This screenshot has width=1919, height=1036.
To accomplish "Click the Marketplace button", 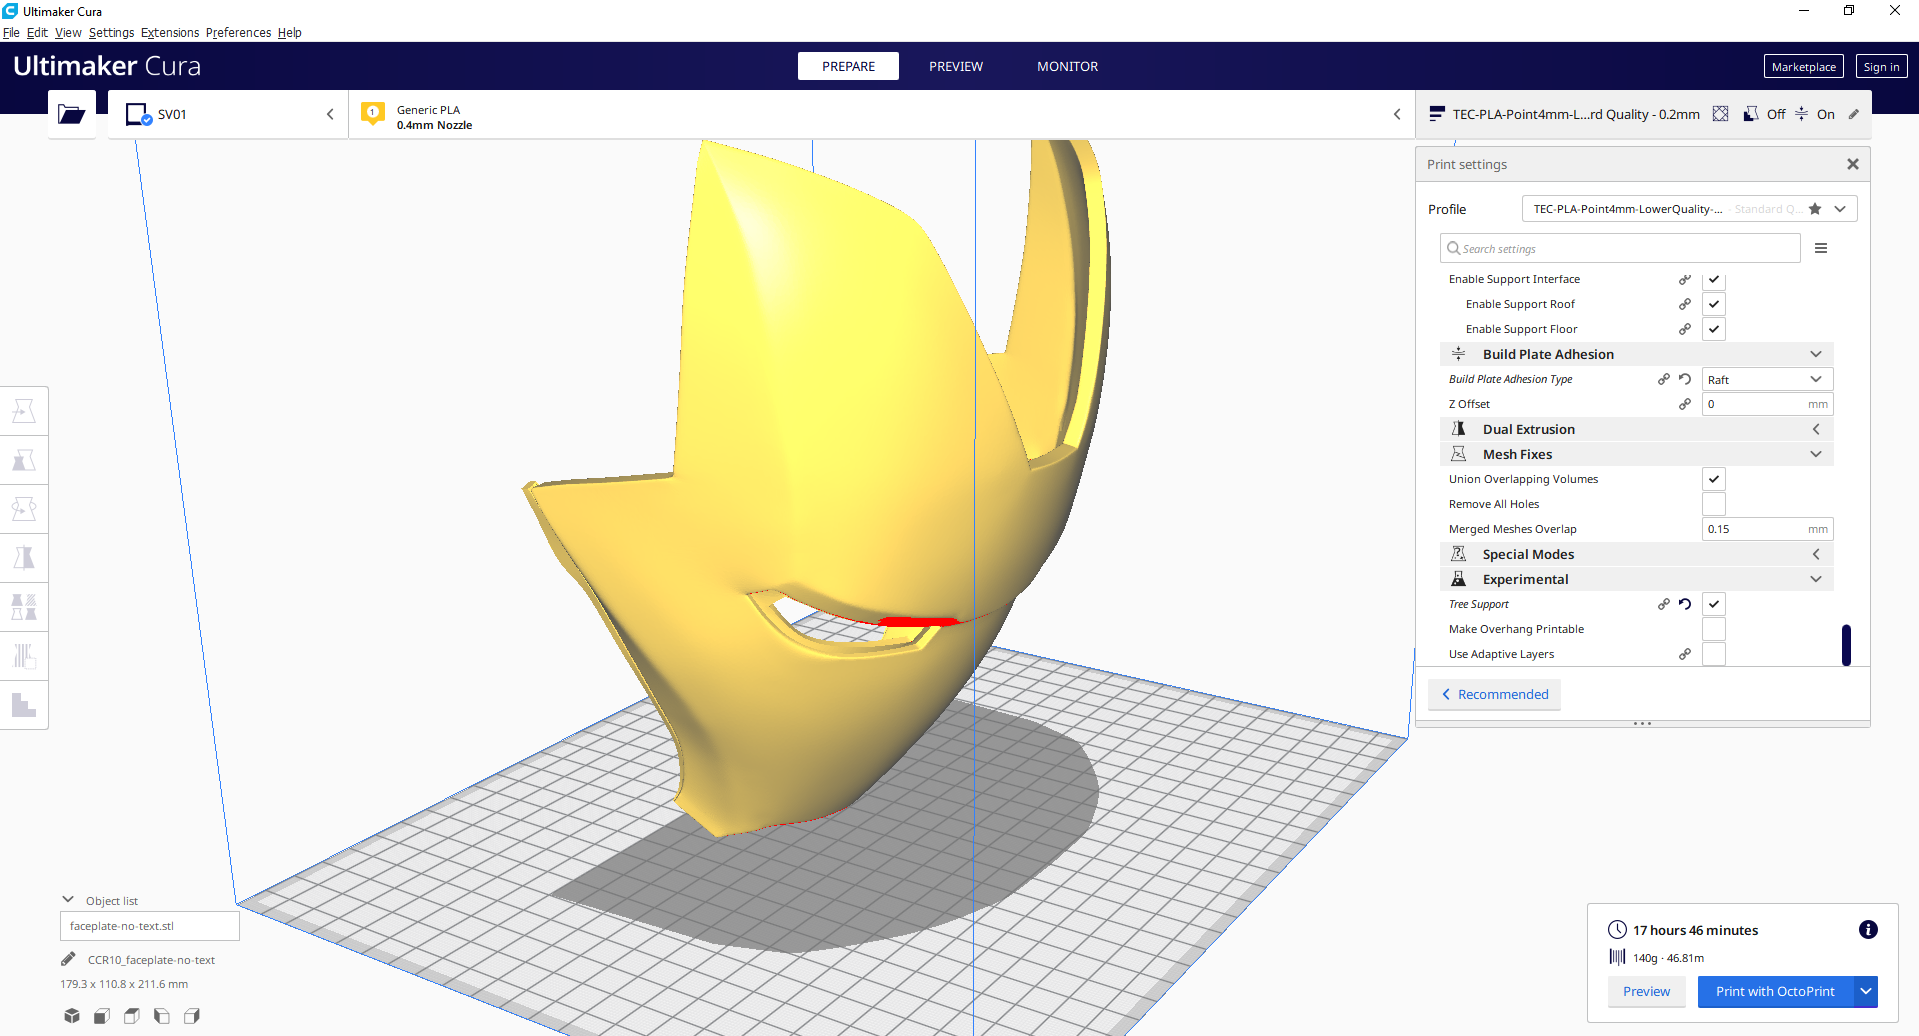I will (1803, 66).
